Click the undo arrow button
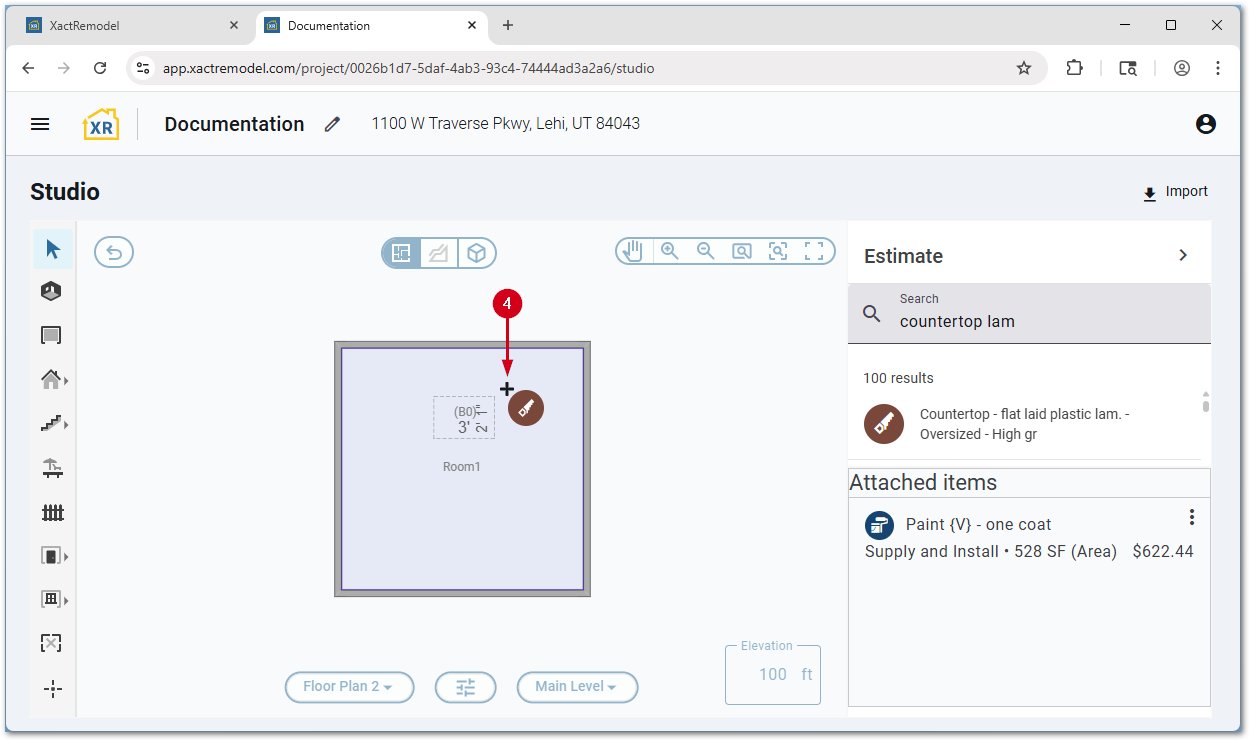The height and width of the screenshot is (741, 1250). click(x=114, y=252)
